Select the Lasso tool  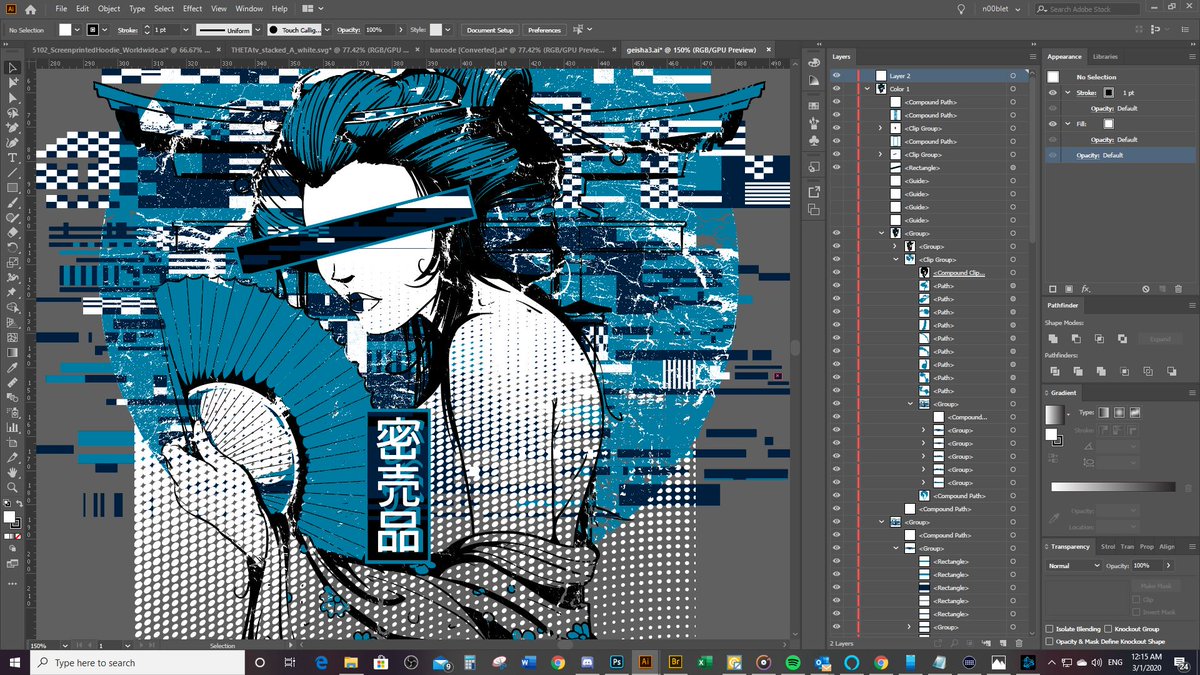tap(13, 113)
